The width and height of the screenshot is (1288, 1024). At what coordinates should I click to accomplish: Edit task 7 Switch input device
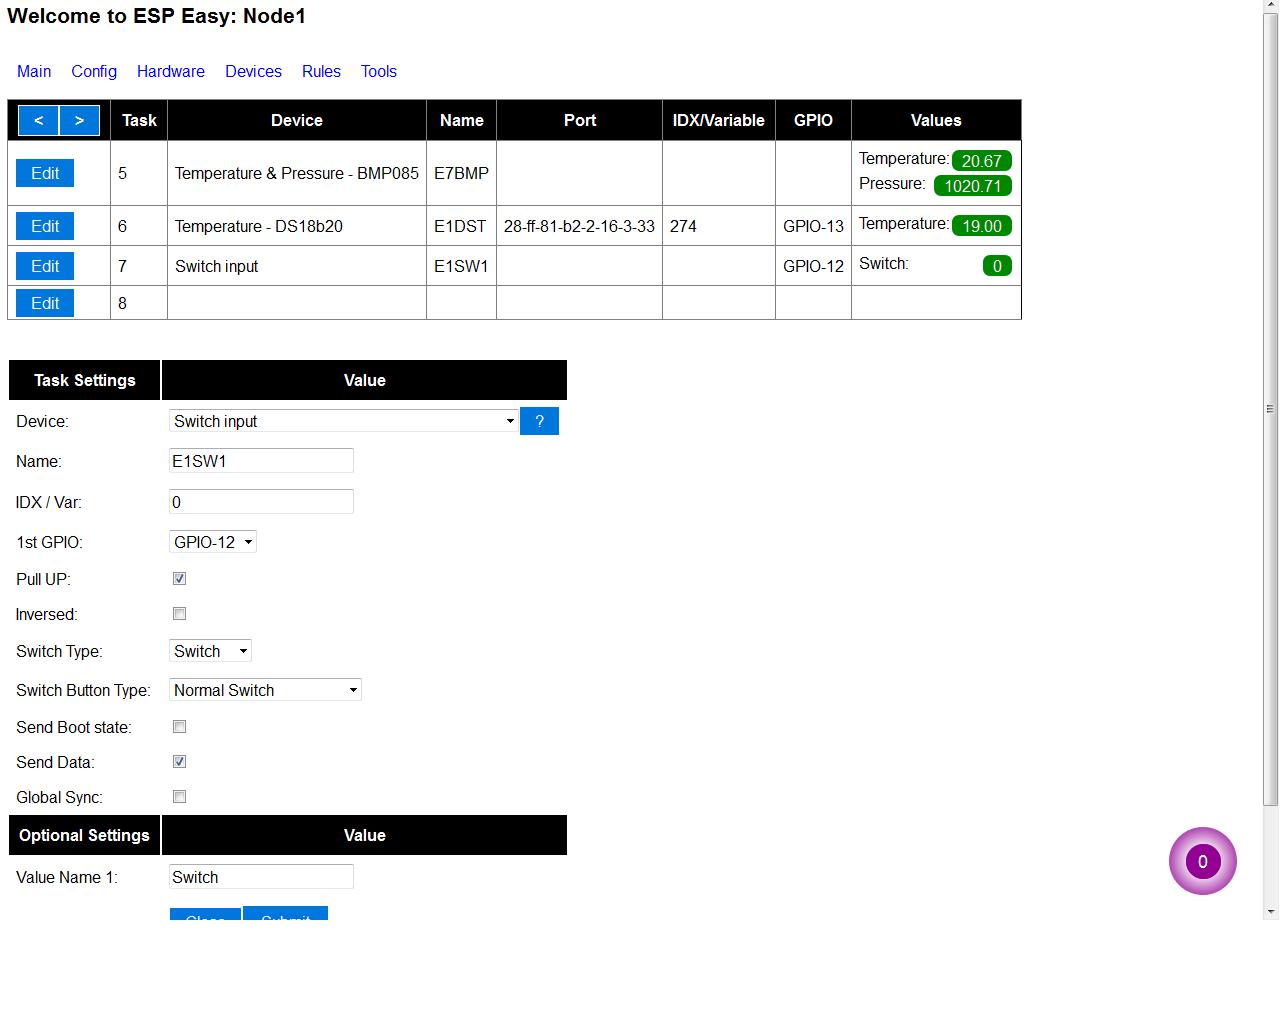coord(45,266)
